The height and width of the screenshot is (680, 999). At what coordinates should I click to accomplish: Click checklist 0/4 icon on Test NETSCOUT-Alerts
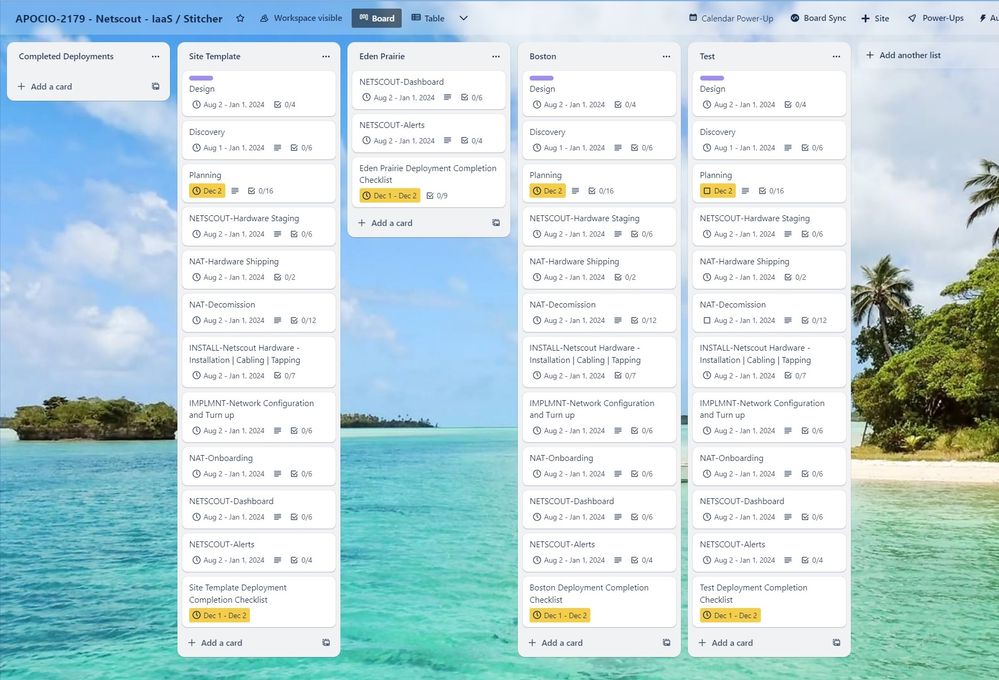pyautogui.click(x=805, y=560)
